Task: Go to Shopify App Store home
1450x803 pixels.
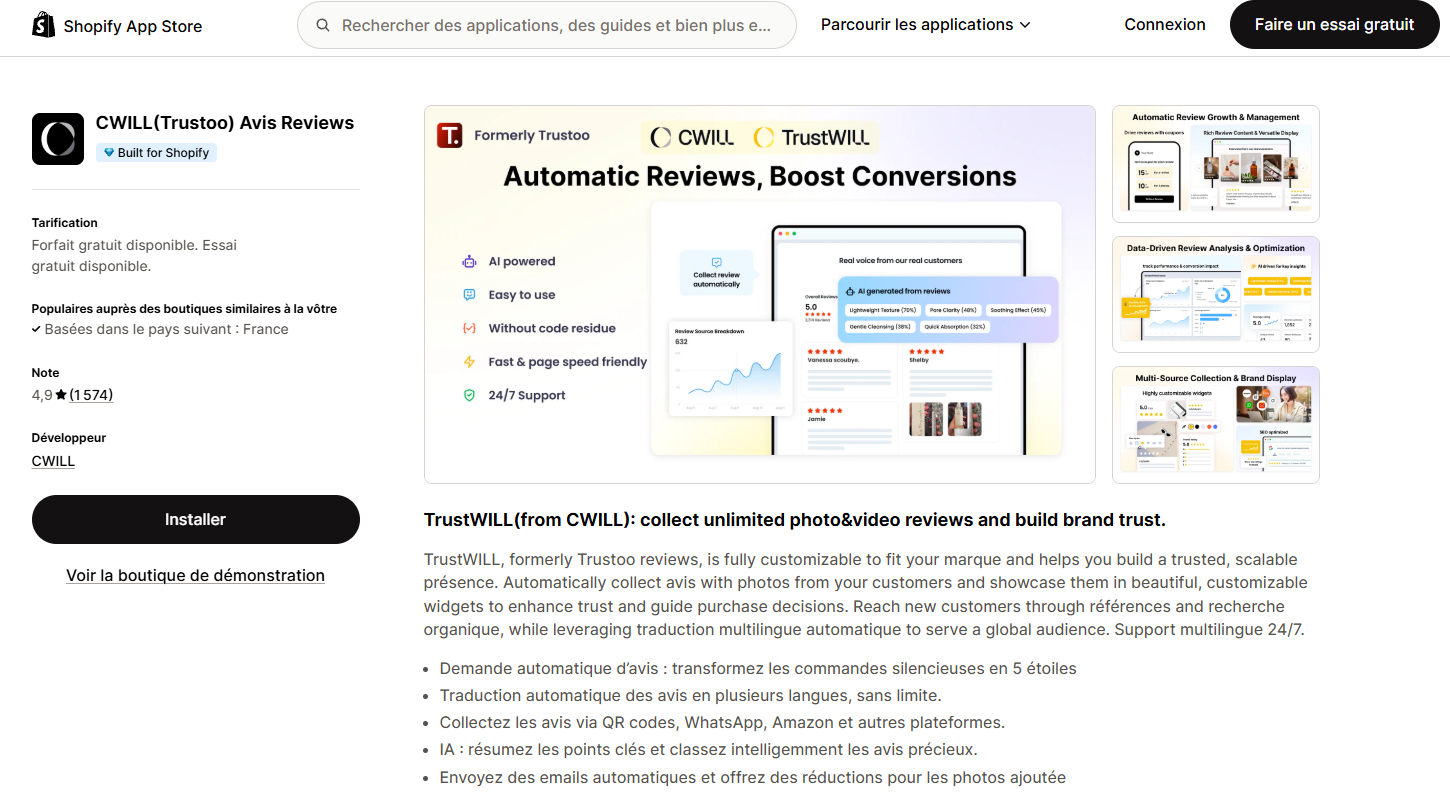Action: coord(117,25)
